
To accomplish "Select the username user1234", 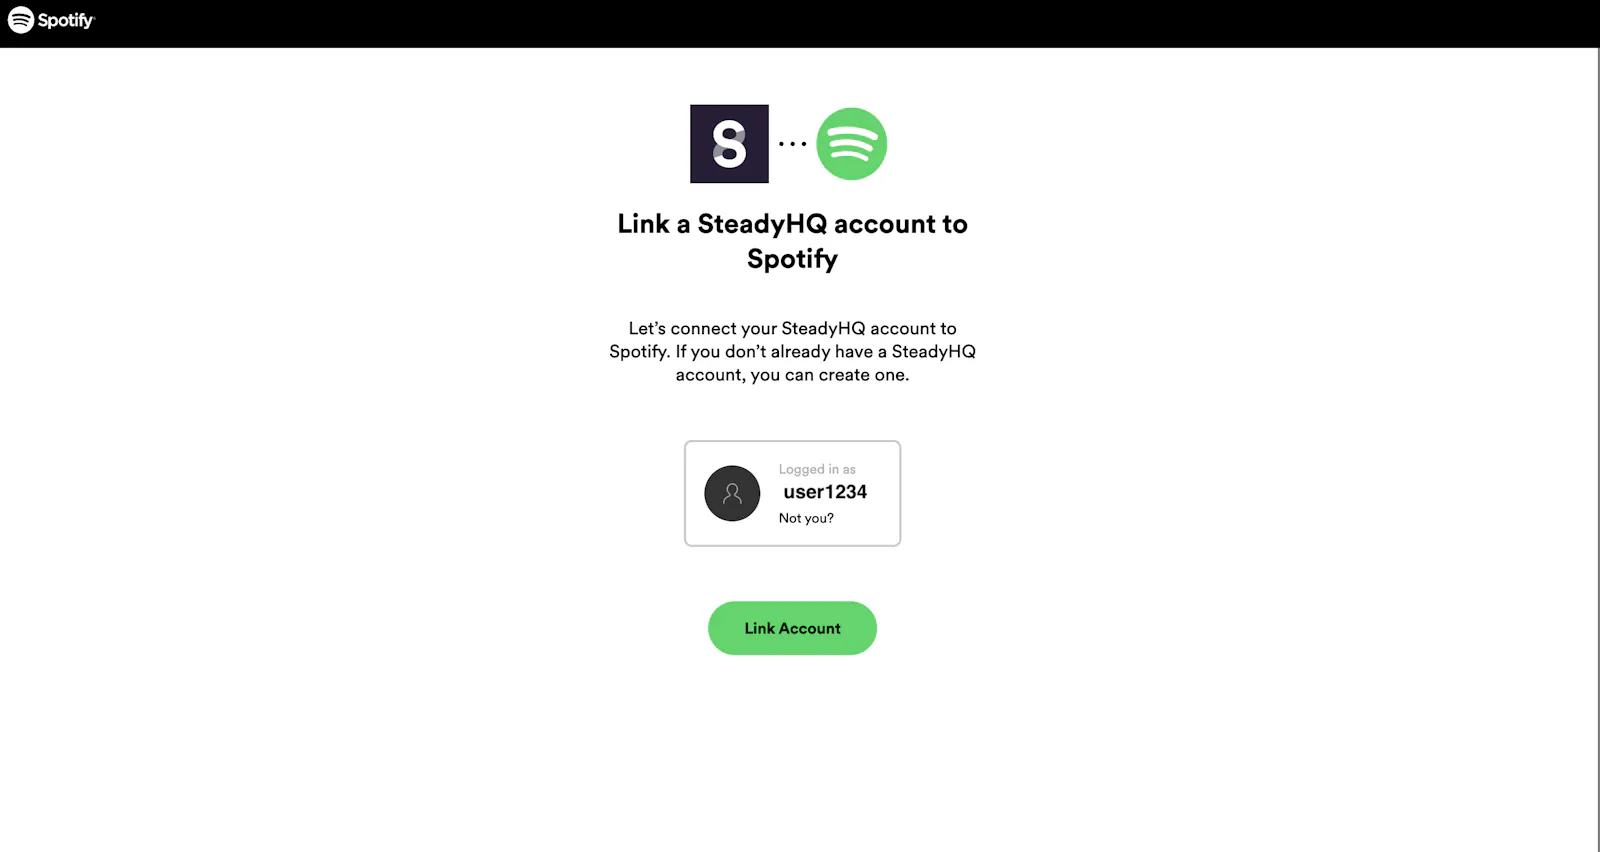I will pos(825,492).
